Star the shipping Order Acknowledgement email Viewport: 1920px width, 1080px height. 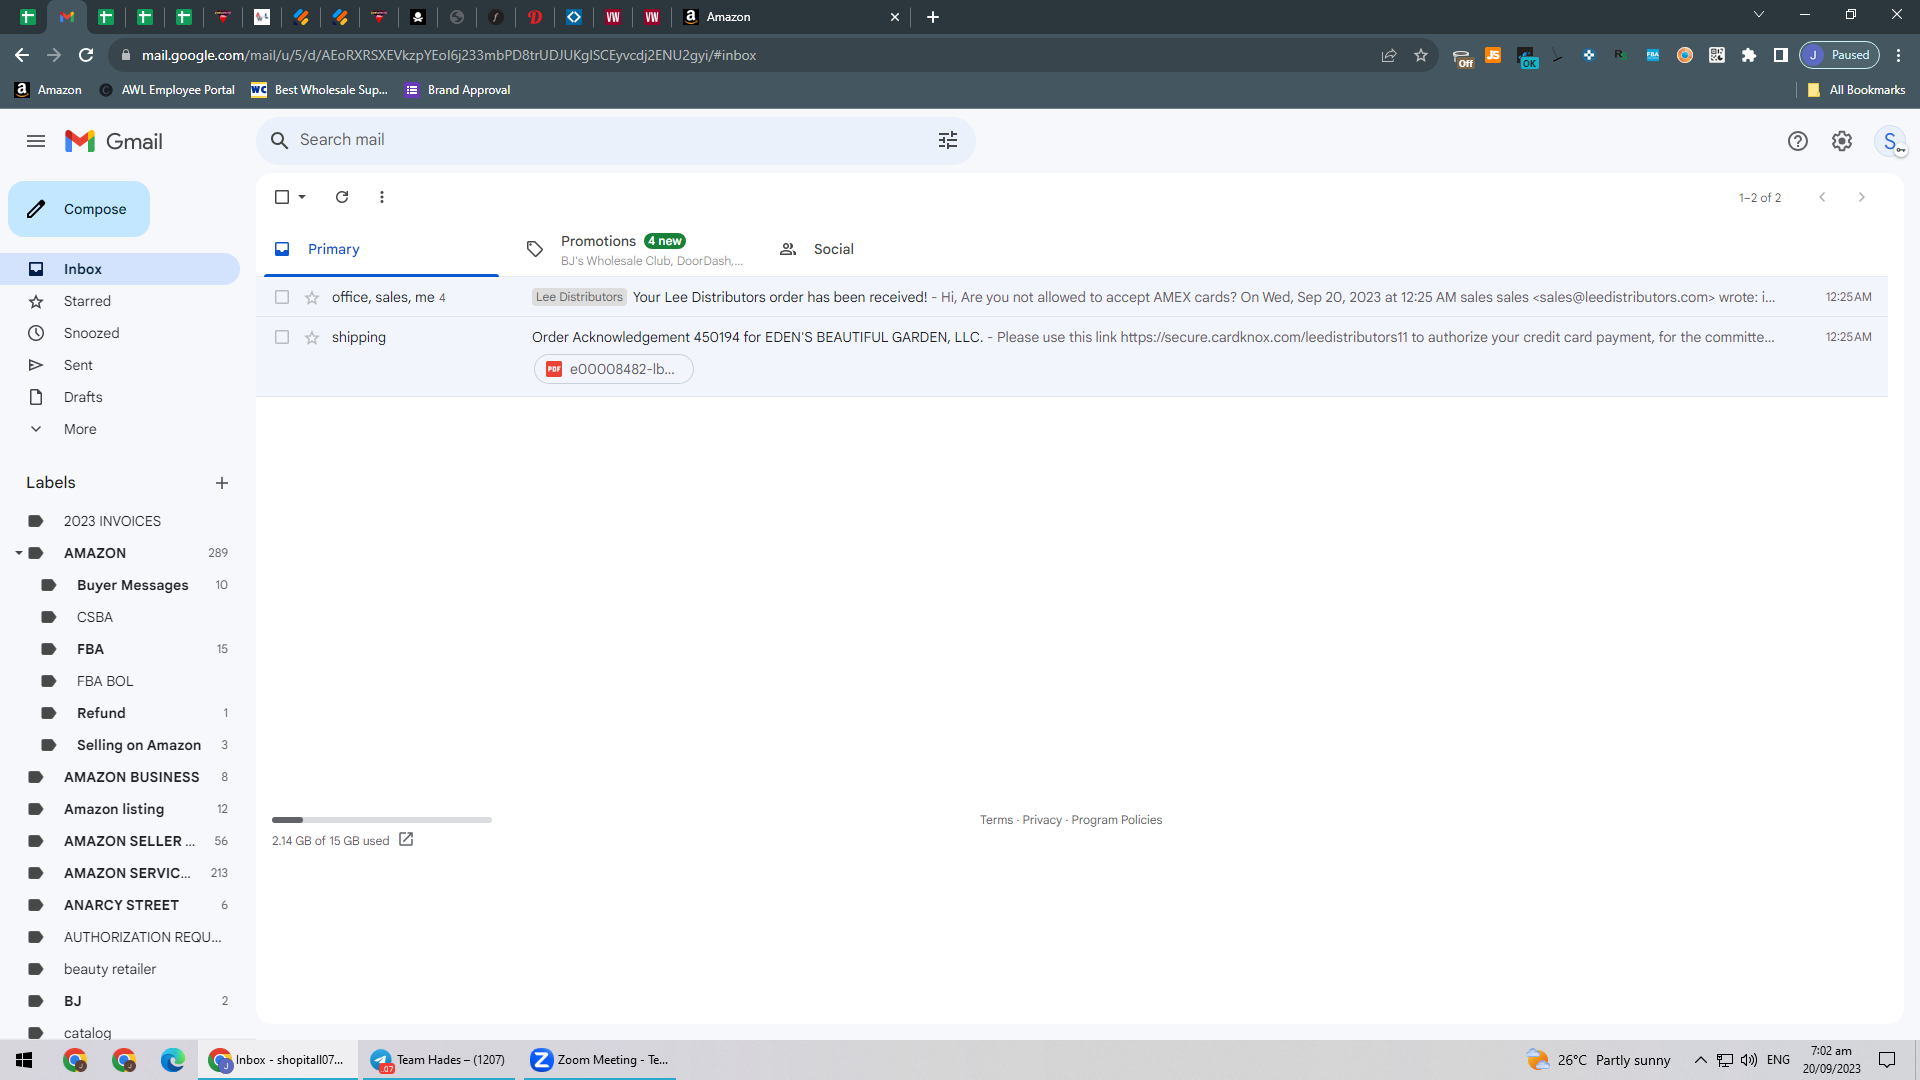(312, 337)
